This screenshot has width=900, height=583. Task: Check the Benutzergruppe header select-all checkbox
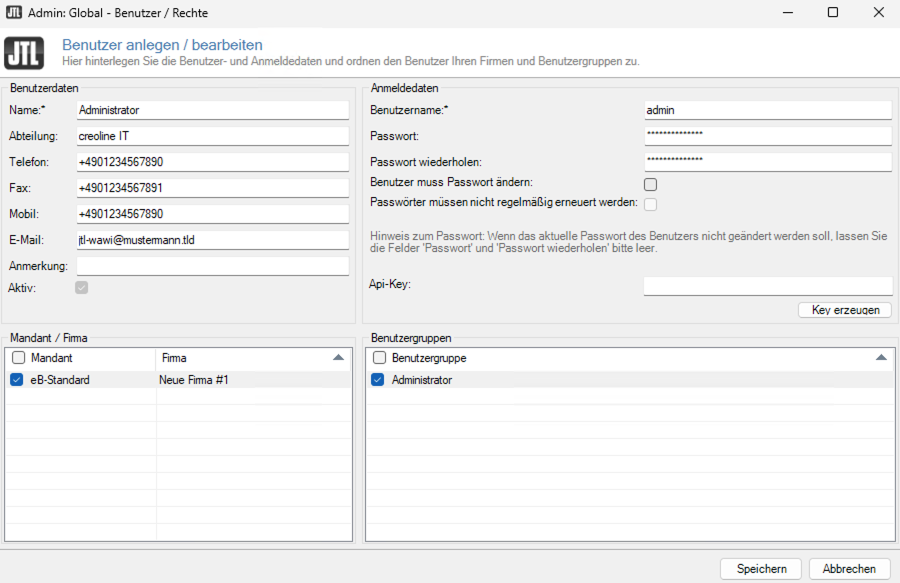(x=379, y=358)
